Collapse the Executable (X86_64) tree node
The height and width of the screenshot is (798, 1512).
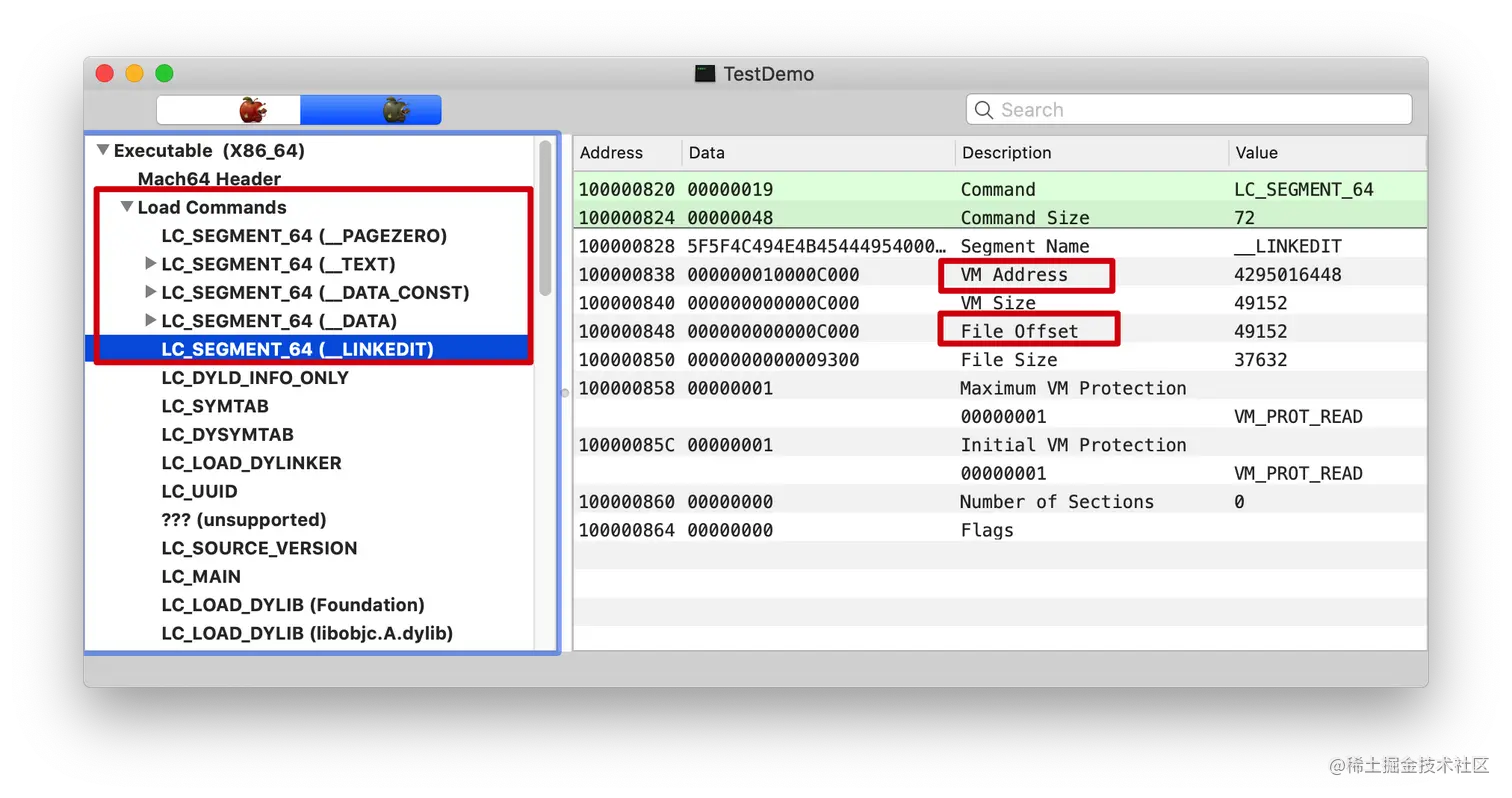(x=102, y=151)
